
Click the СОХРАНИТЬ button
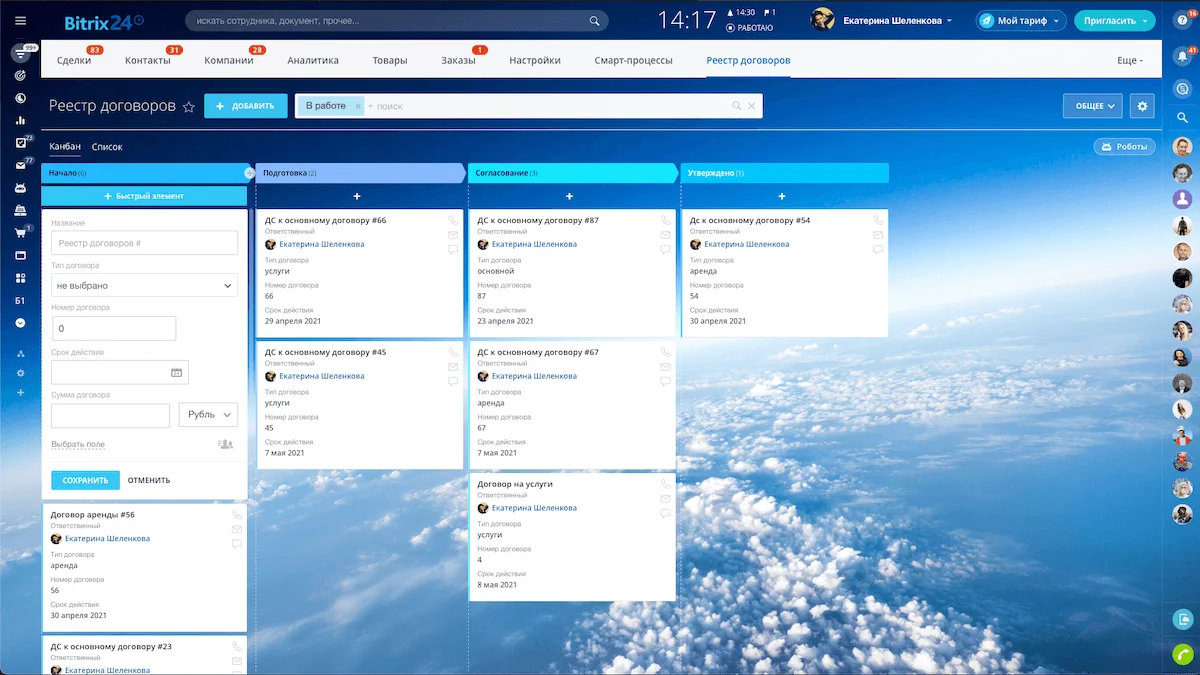[85, 480]
